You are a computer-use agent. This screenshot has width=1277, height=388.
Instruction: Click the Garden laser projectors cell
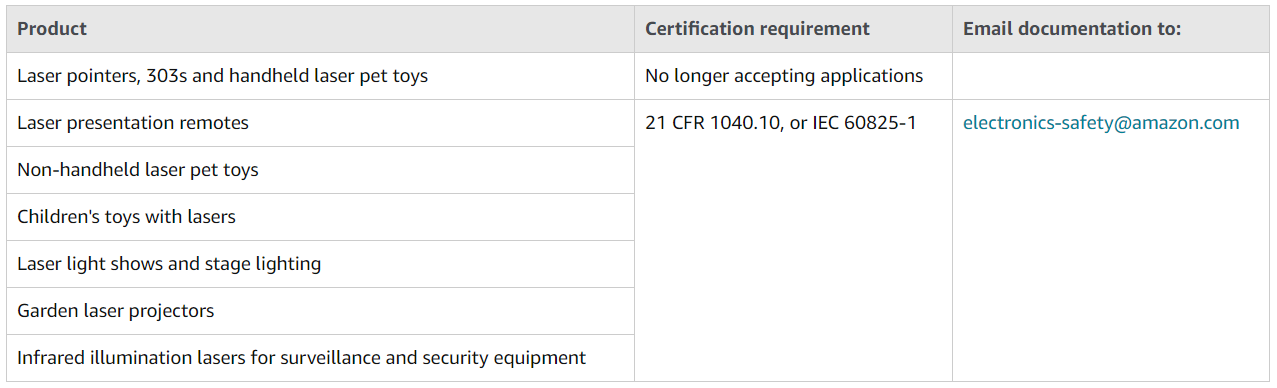pyautogui.click(x=320, y=311)
